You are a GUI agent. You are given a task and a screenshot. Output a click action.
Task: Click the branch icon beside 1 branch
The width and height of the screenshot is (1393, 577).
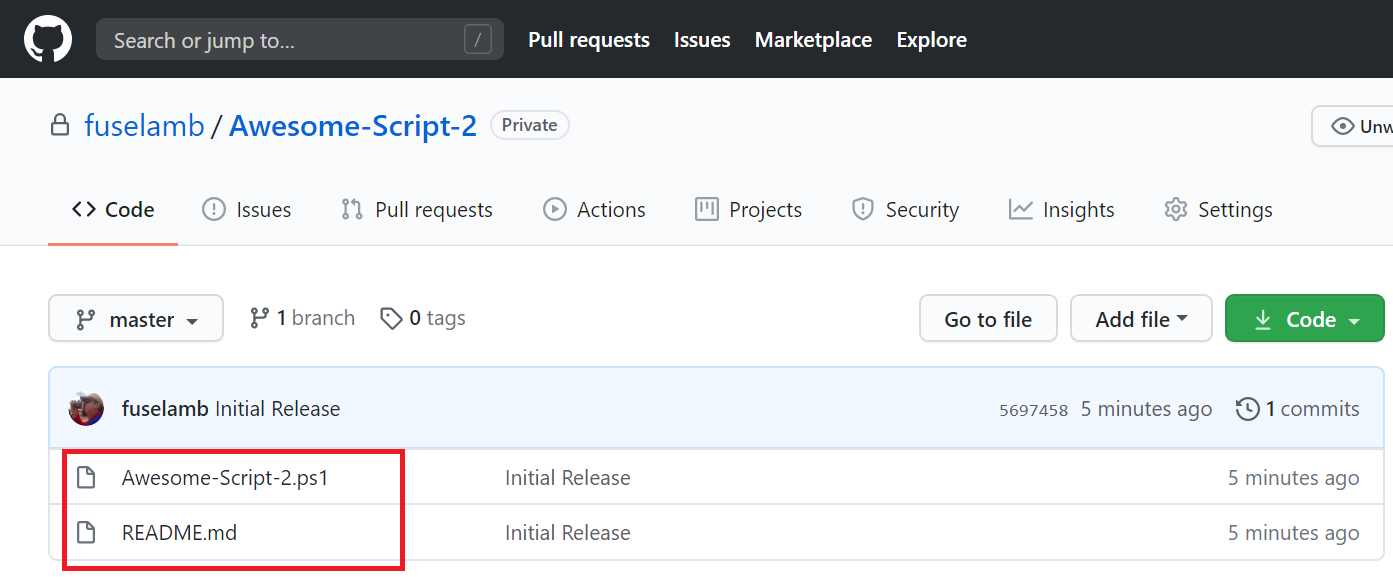point(260,317)
